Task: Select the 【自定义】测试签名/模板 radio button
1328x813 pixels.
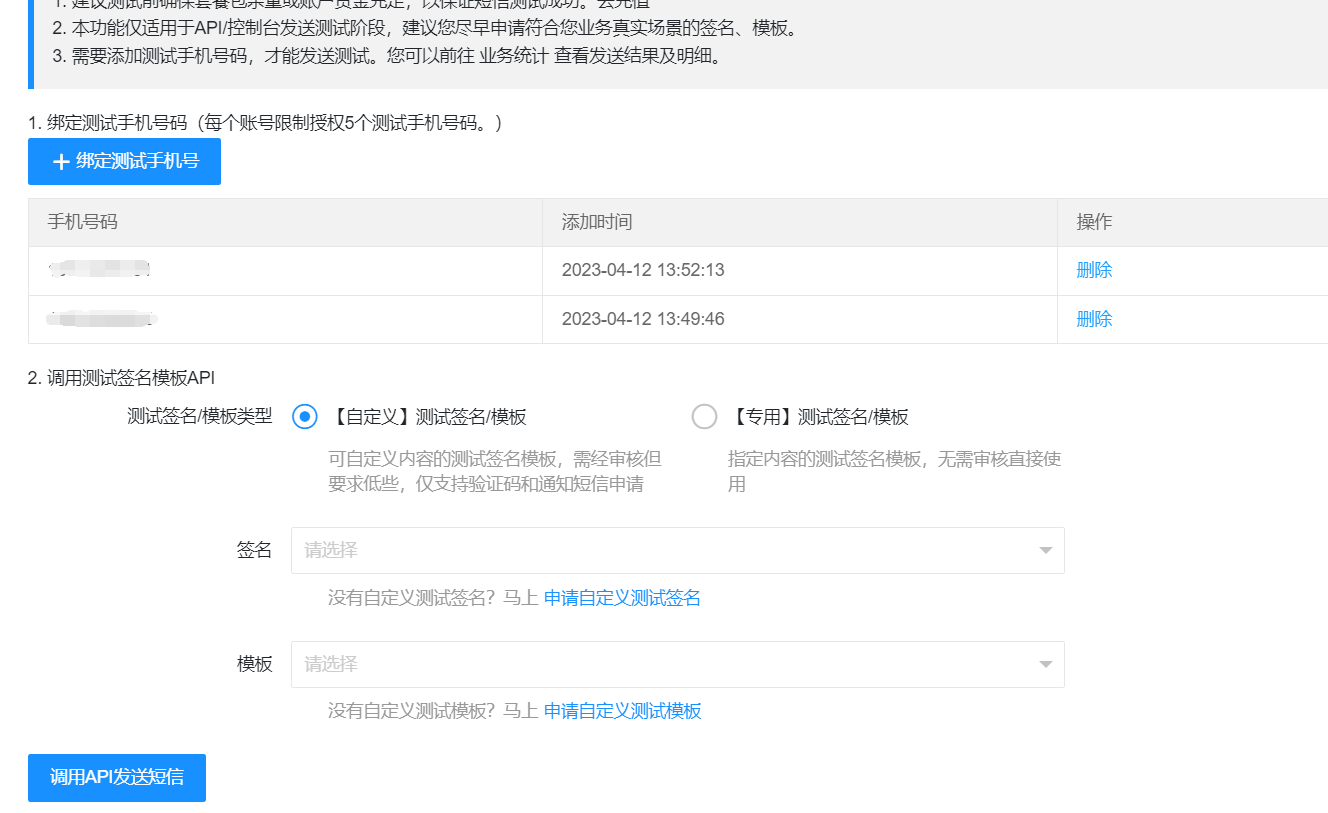Action: click(305, 417)
